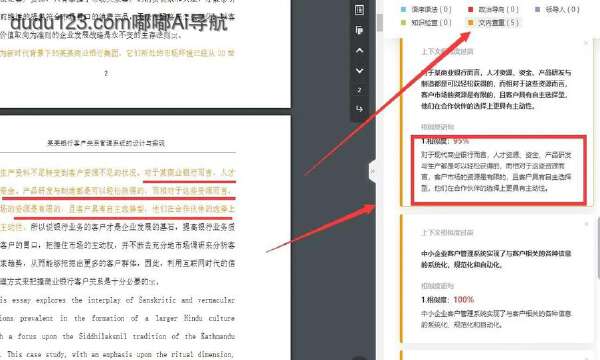Select the 政治导向 (0) filter
600x360 pixels.
[x=494, y=9]
